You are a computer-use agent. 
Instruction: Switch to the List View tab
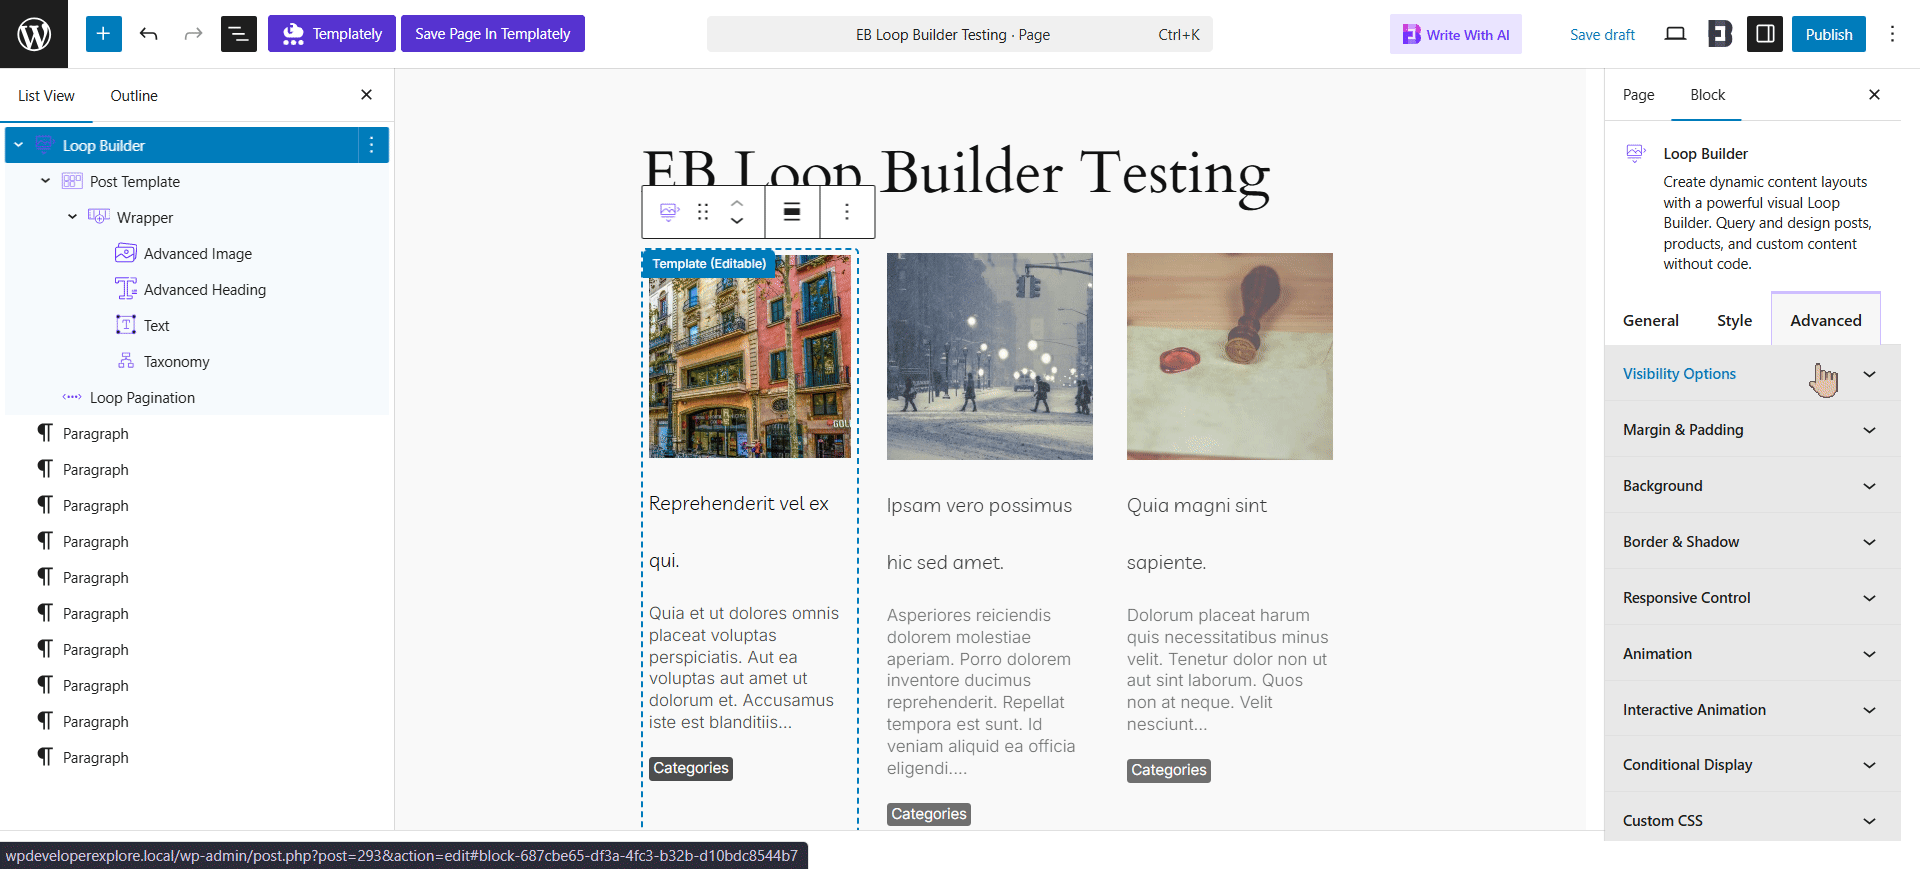(x=46, y=96)
